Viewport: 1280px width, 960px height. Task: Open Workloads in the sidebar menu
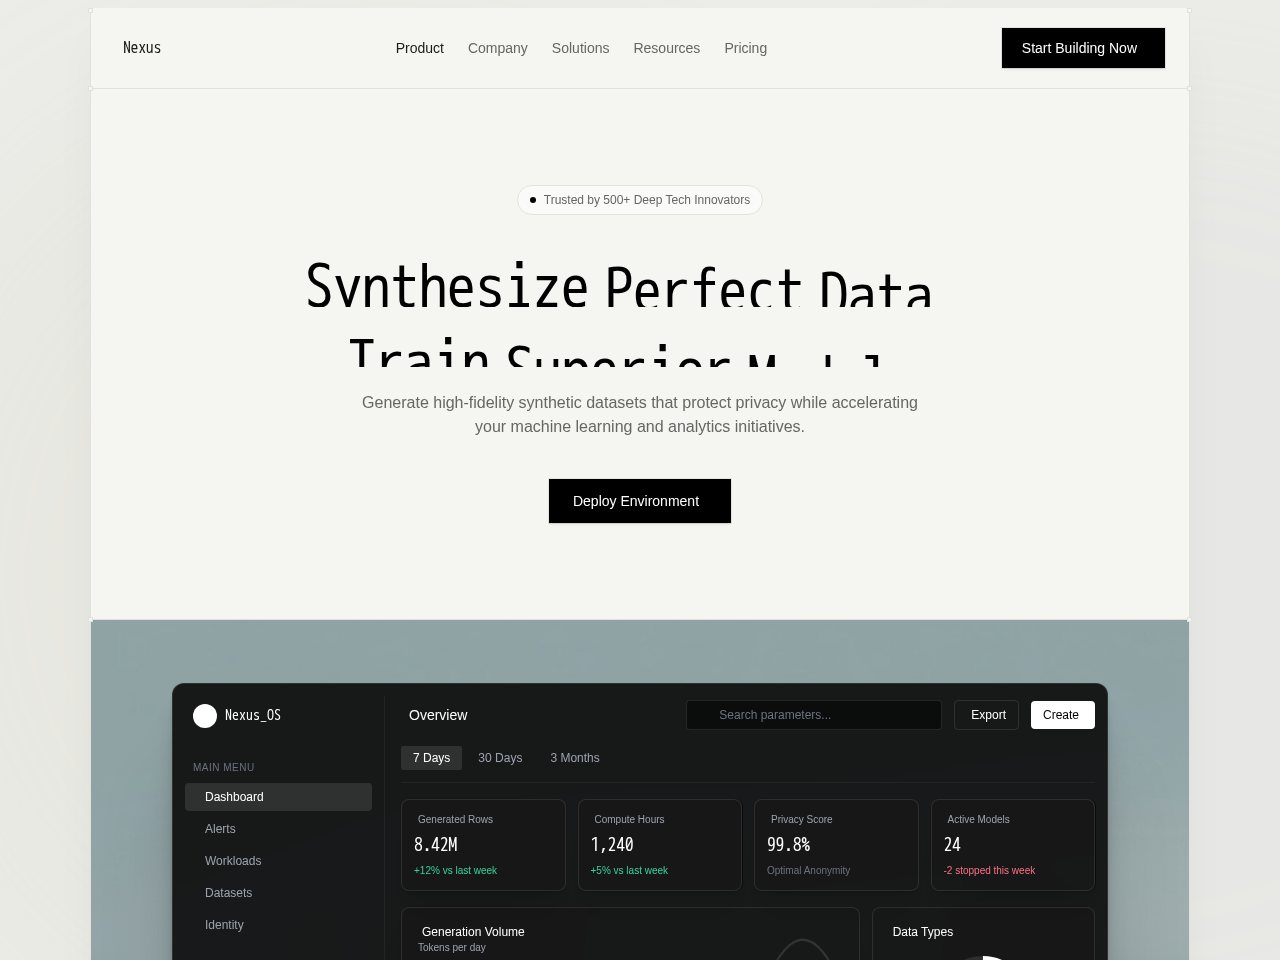point(233,861)
